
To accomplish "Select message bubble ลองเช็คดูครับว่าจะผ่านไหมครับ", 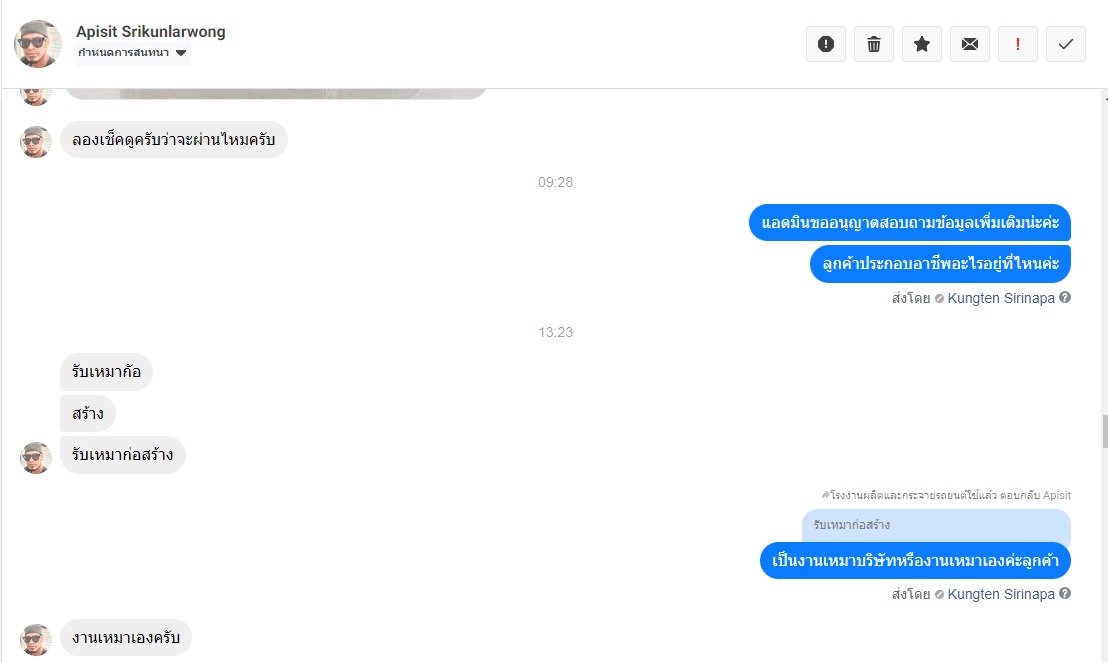I will click(174, 139).
